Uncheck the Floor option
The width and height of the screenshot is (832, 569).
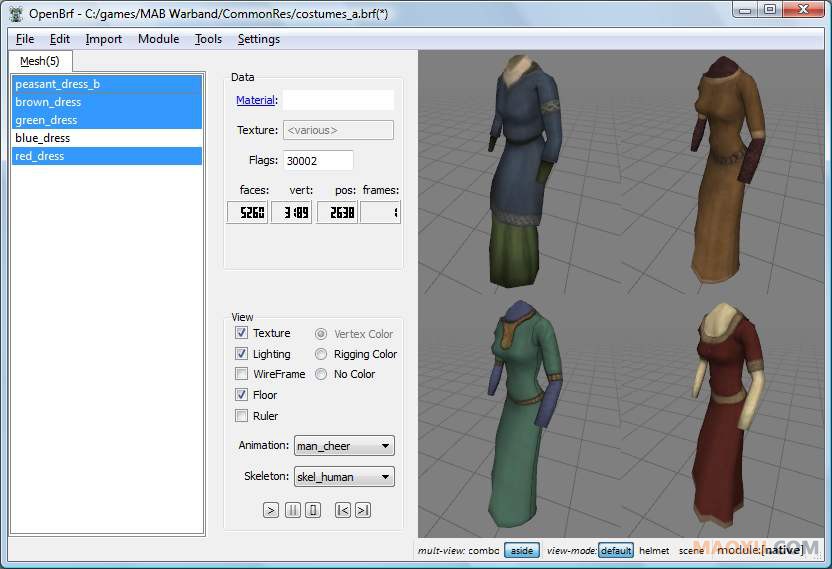tap(241, 394)
